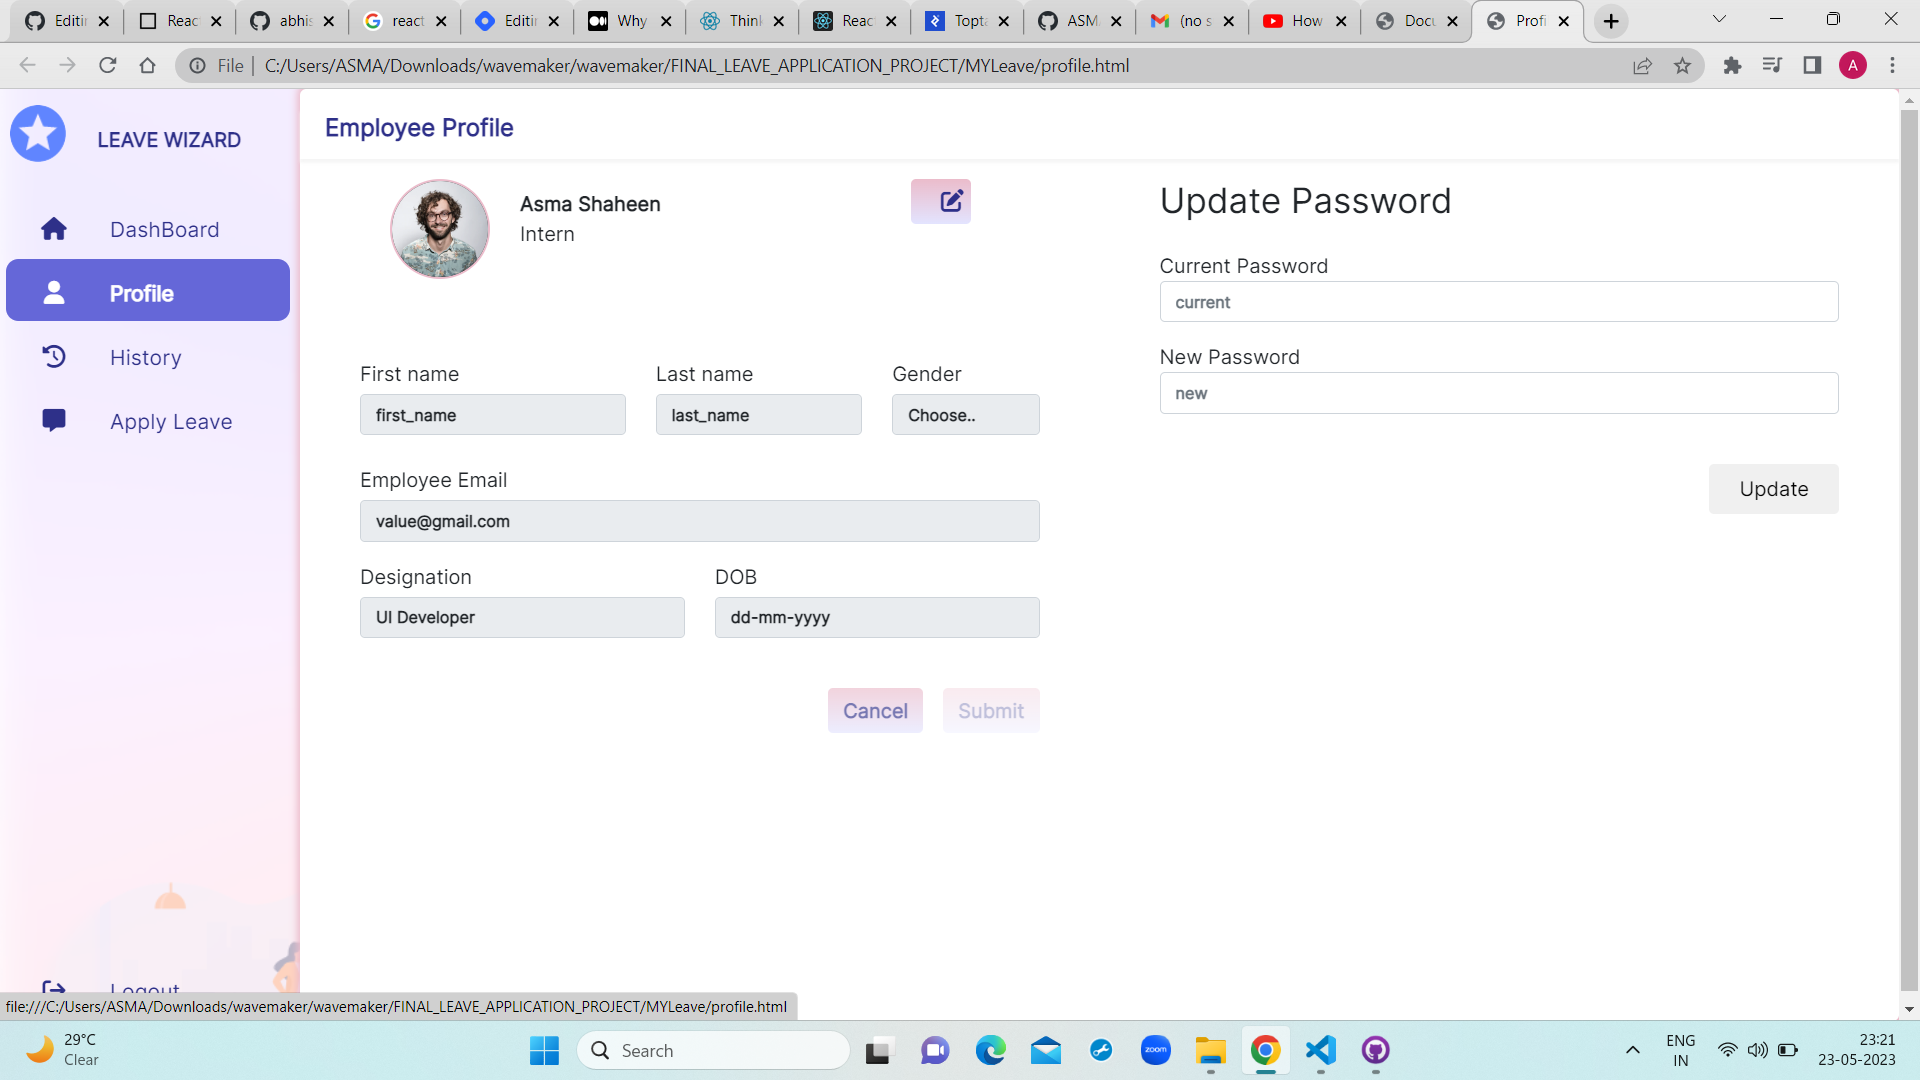
Task: Click the Cancel button
Action: coord(874,710)
